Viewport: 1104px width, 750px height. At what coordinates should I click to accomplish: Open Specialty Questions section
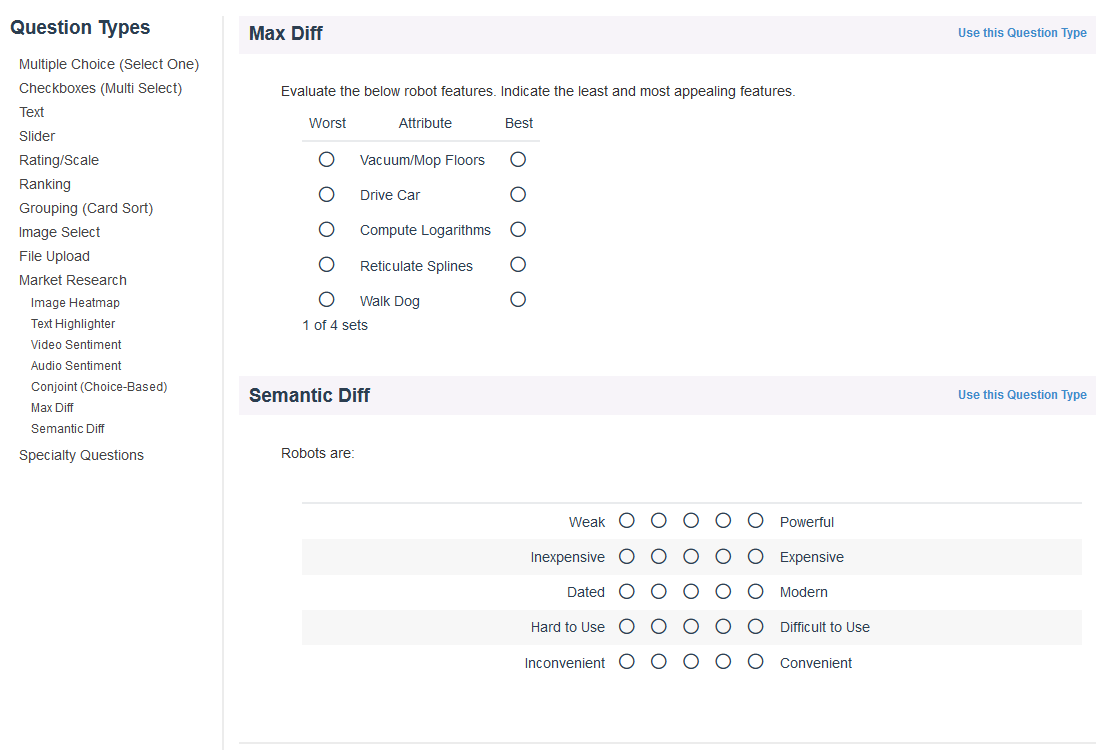pos(81,455)
